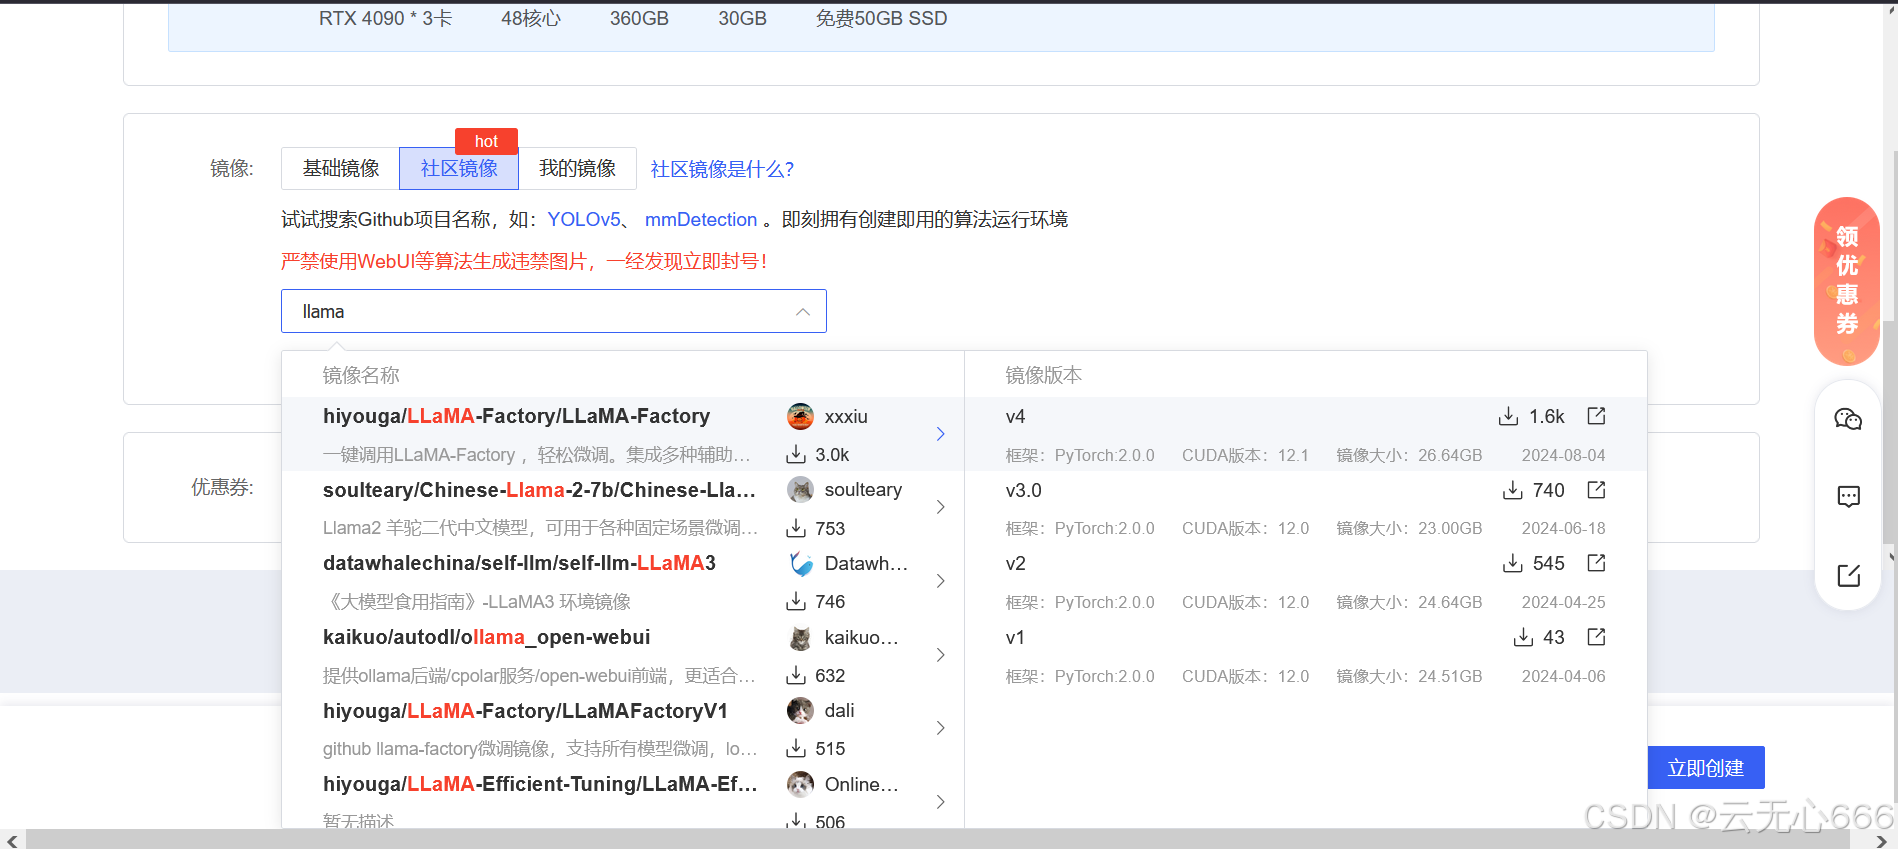This screenshot has width=1898, height=849.
Task: Open external link icon for version v1
Action: click(x=1596, y=637)
